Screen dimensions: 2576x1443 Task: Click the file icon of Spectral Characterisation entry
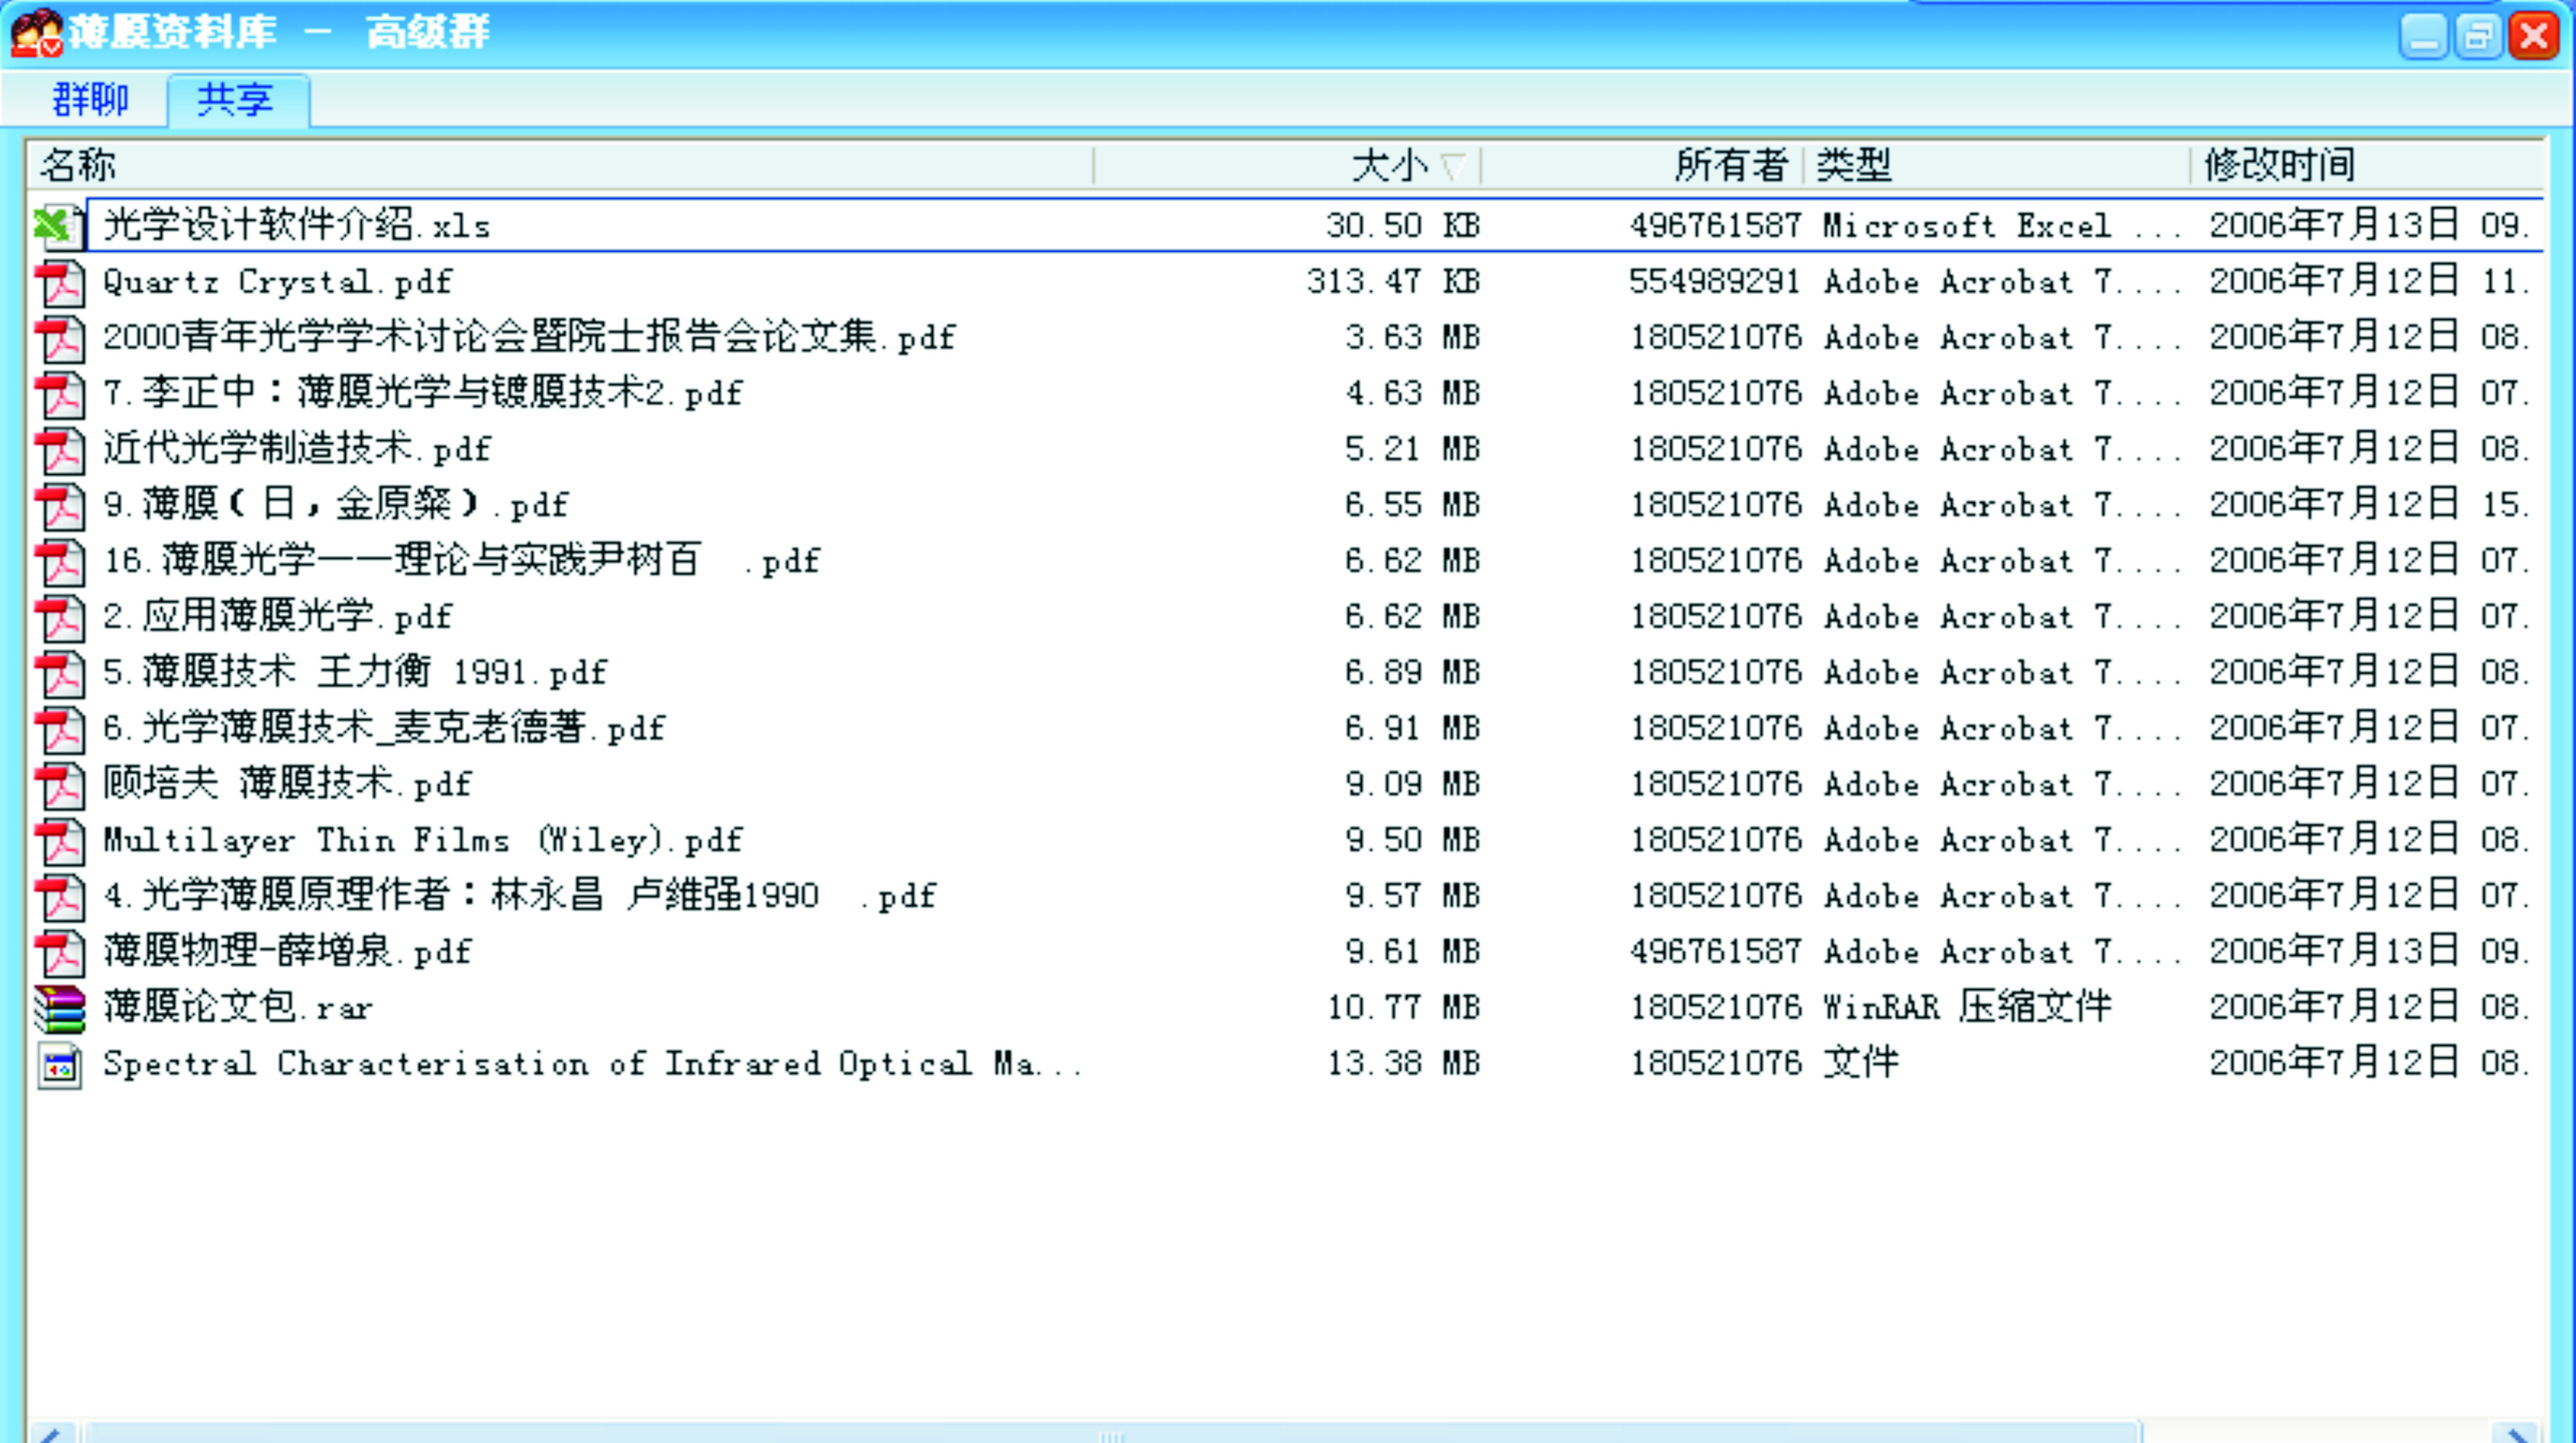(x=60, y=1065)
